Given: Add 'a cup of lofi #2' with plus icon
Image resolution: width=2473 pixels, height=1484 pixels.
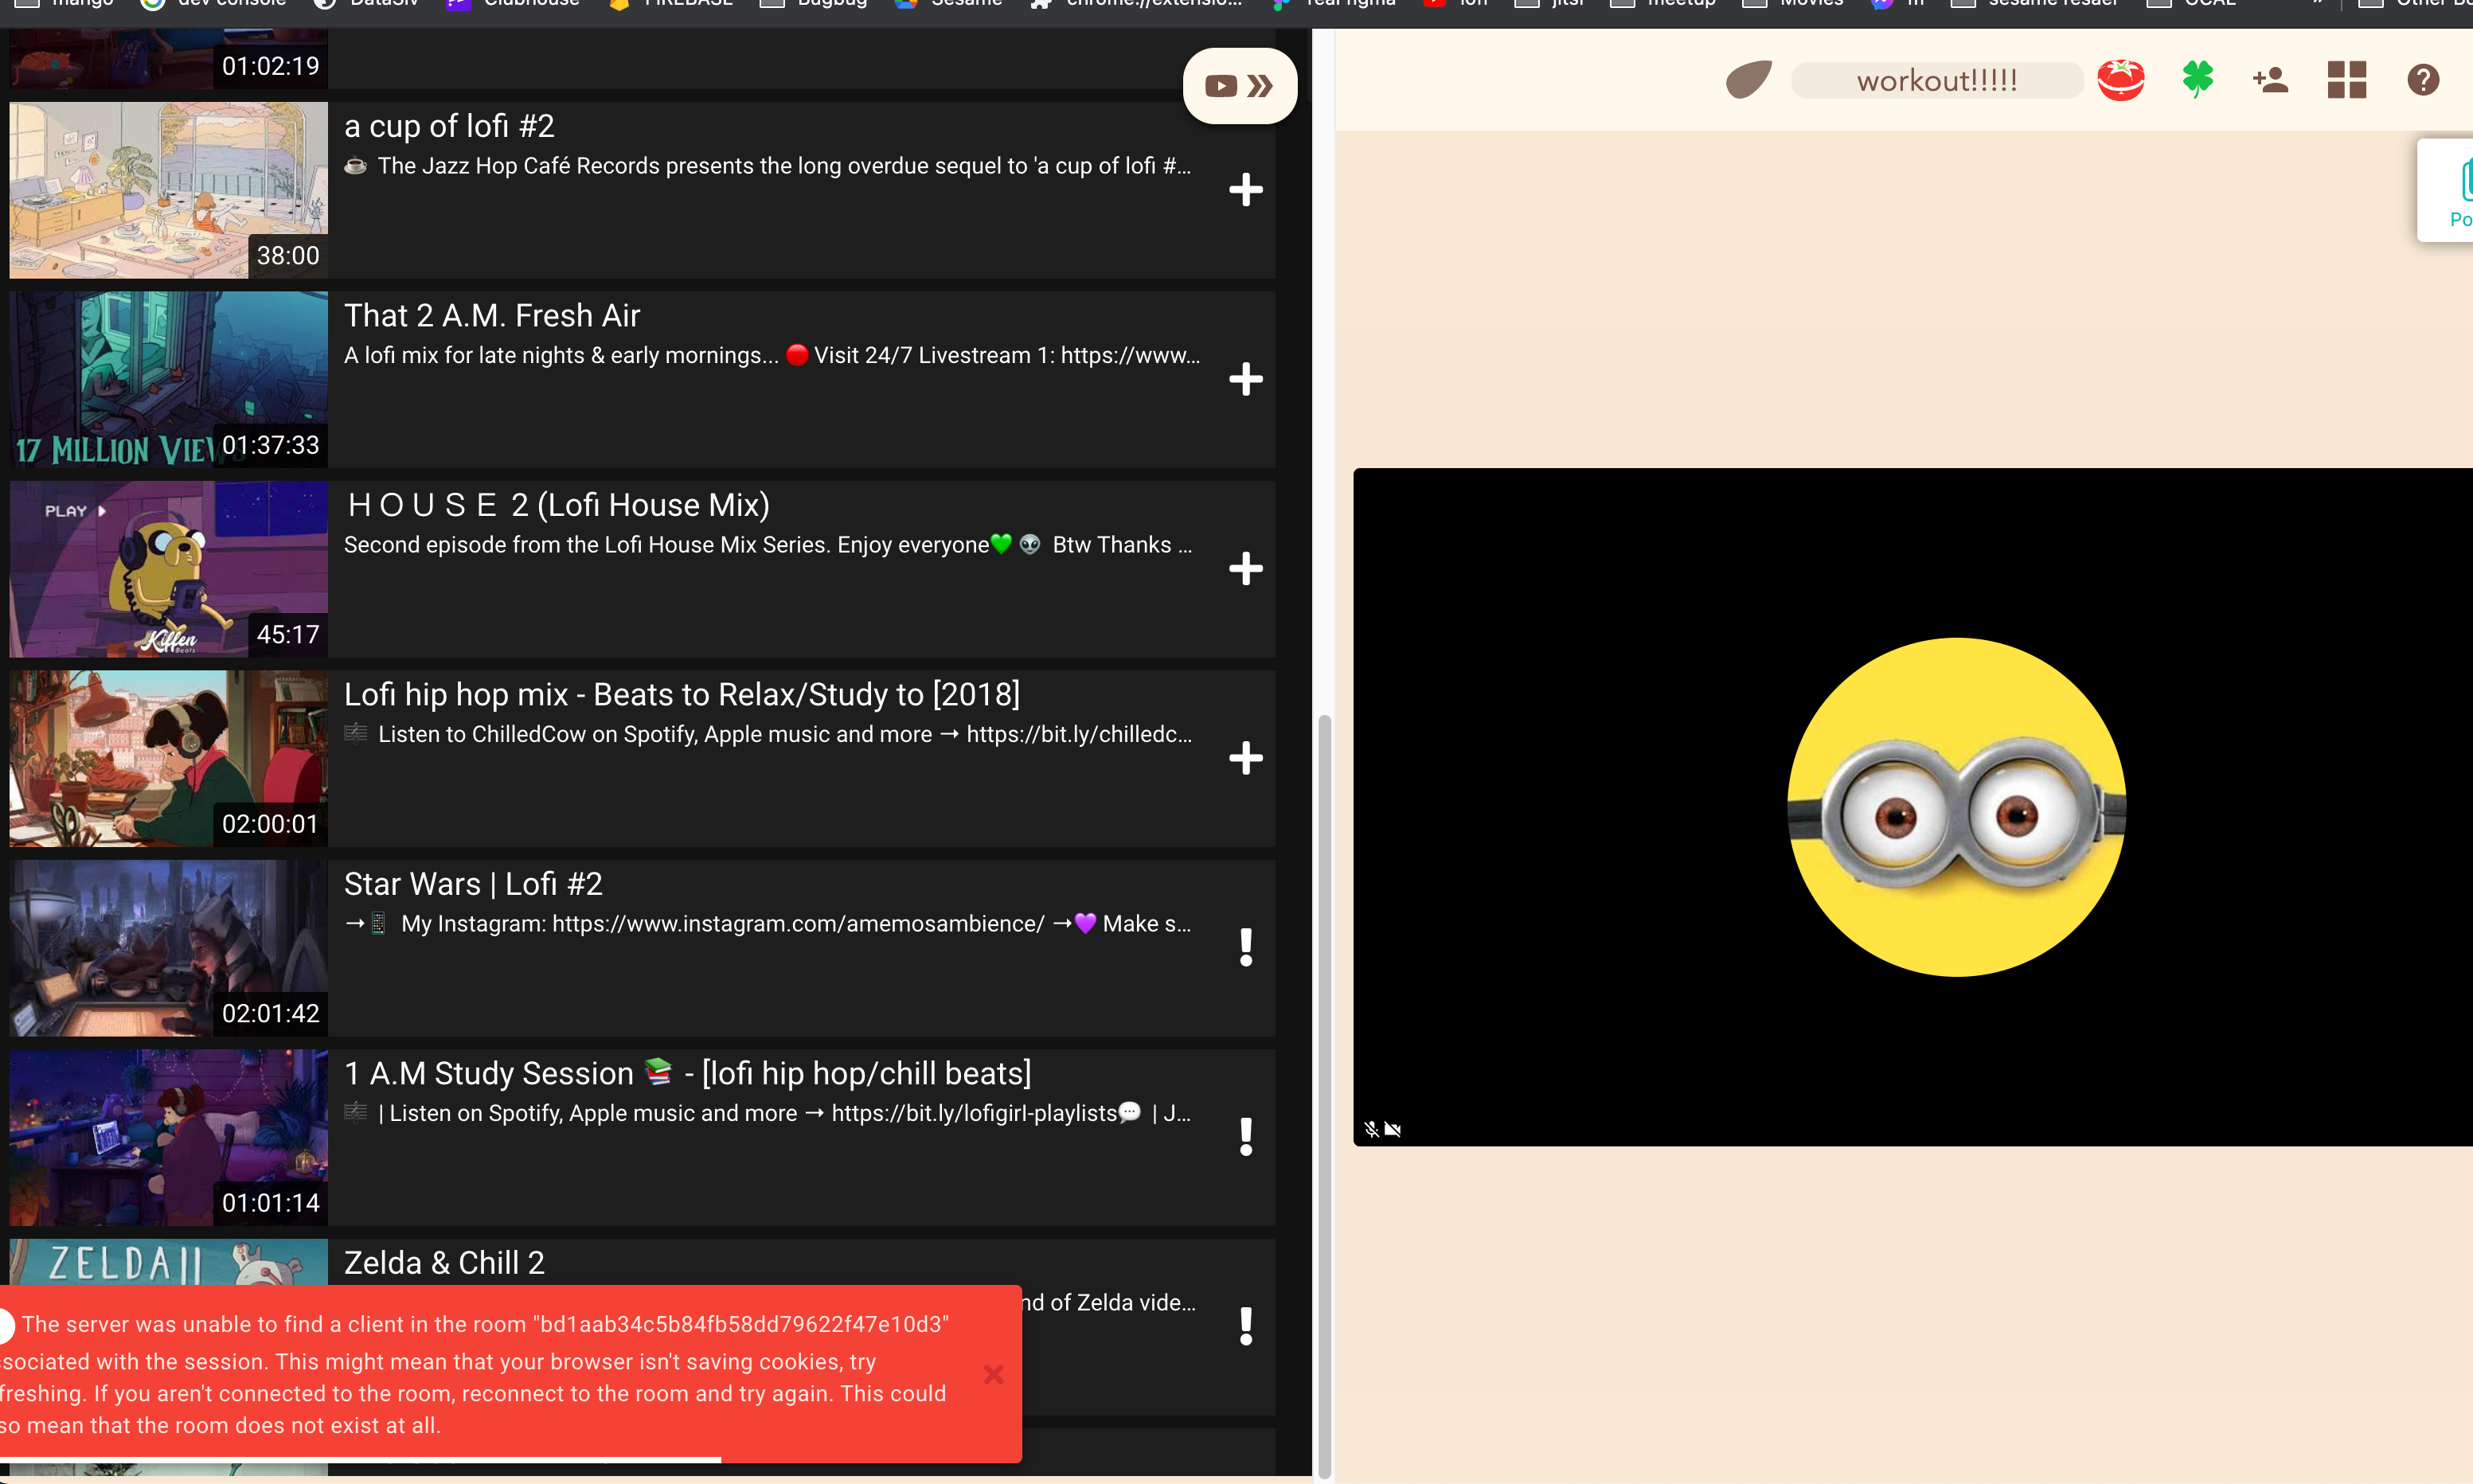Looking at the screenshot, I should point(1245,190).
